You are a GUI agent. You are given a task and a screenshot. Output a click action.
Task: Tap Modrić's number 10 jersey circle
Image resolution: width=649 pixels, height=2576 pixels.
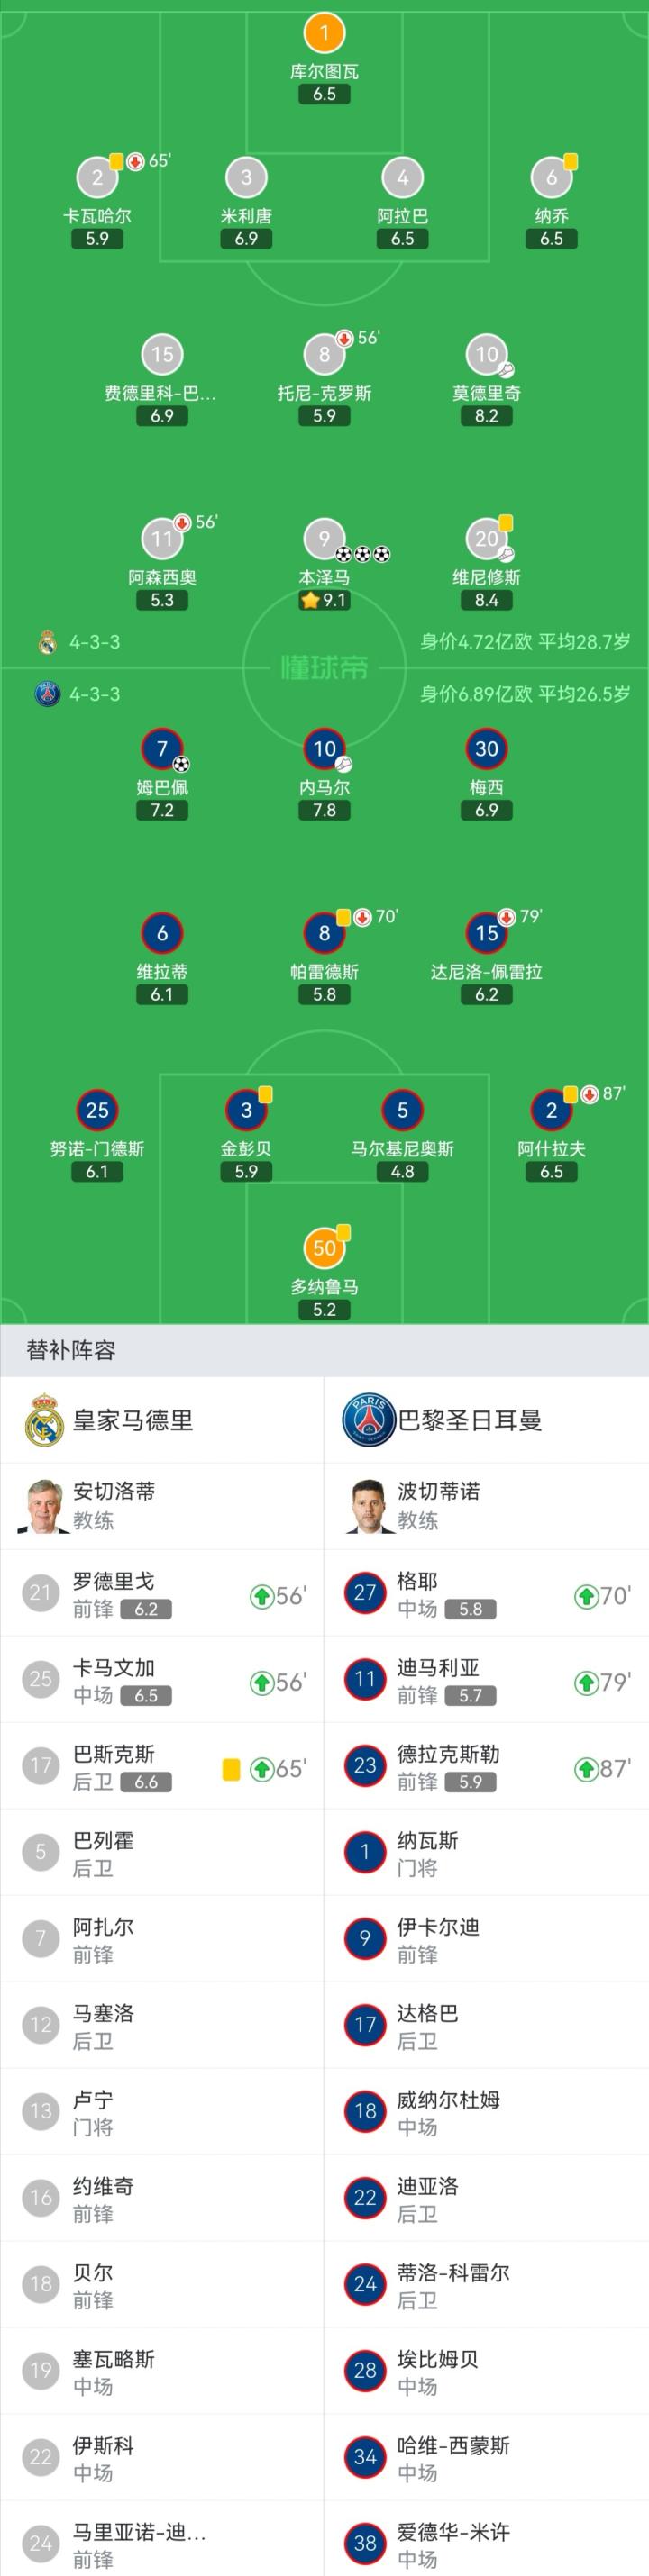[x=486, y=354]
